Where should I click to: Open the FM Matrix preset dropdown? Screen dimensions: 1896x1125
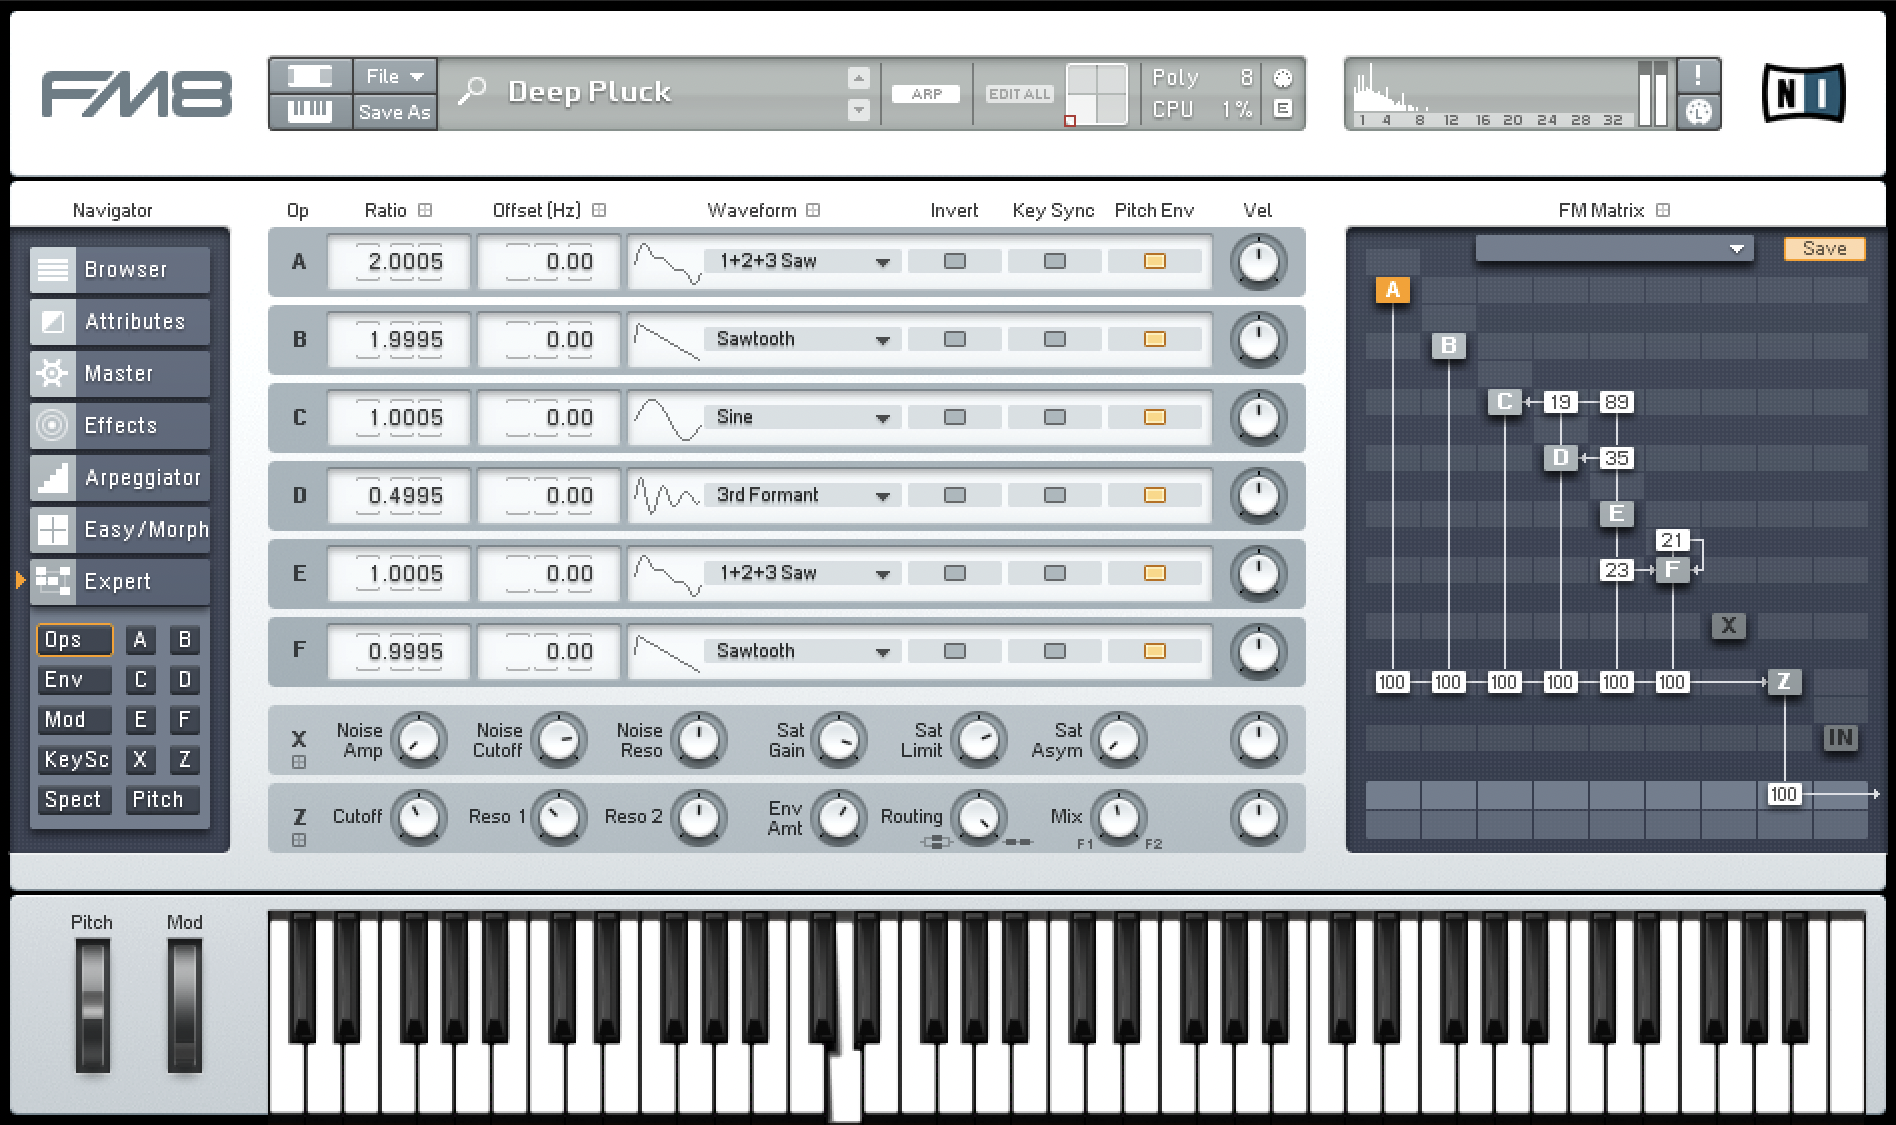pyautogui.click(x=1614, y=249)
